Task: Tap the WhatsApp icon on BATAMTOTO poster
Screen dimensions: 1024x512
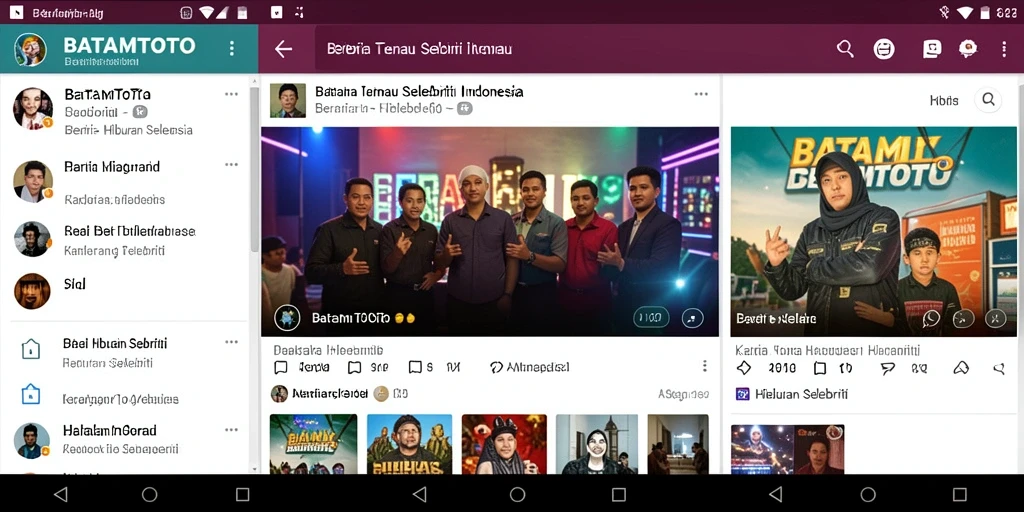Action: coord(931,318)
